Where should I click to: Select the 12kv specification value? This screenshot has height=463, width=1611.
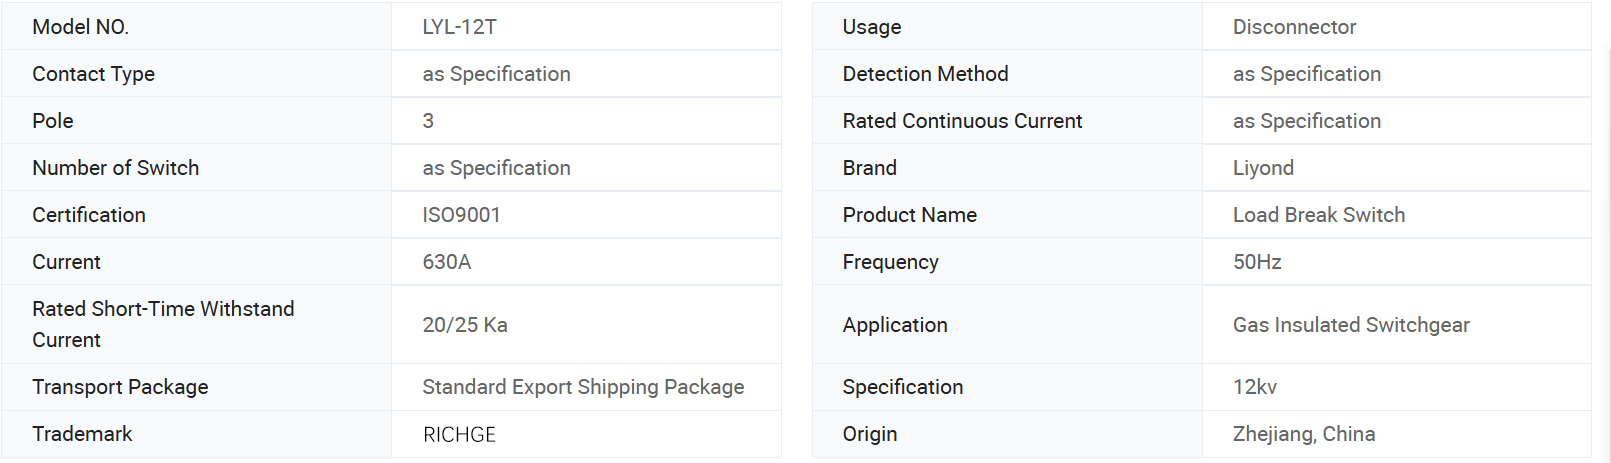pos(1254,387)
